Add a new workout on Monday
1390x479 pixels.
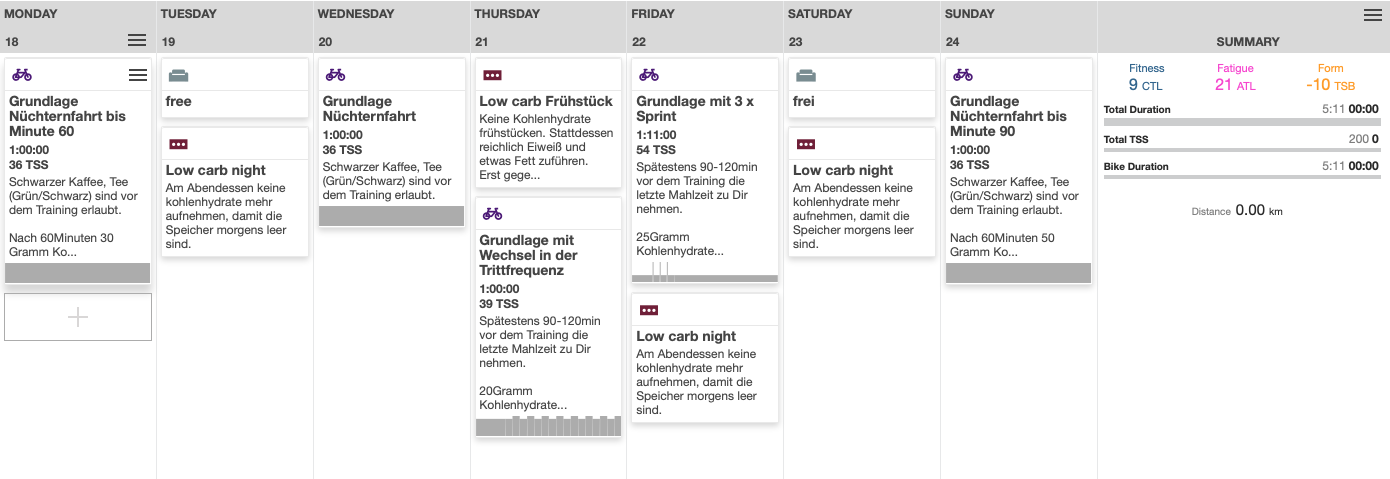[78, 317]
